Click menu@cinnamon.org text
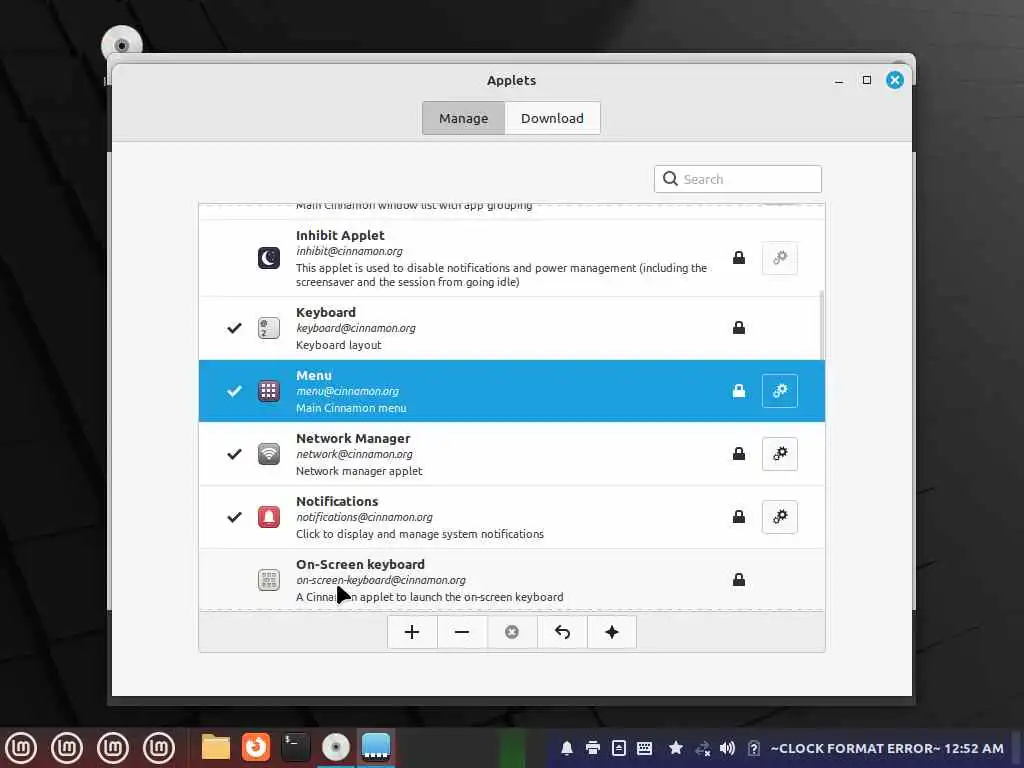The image size is (1024, 768). (x=347, y=391)
